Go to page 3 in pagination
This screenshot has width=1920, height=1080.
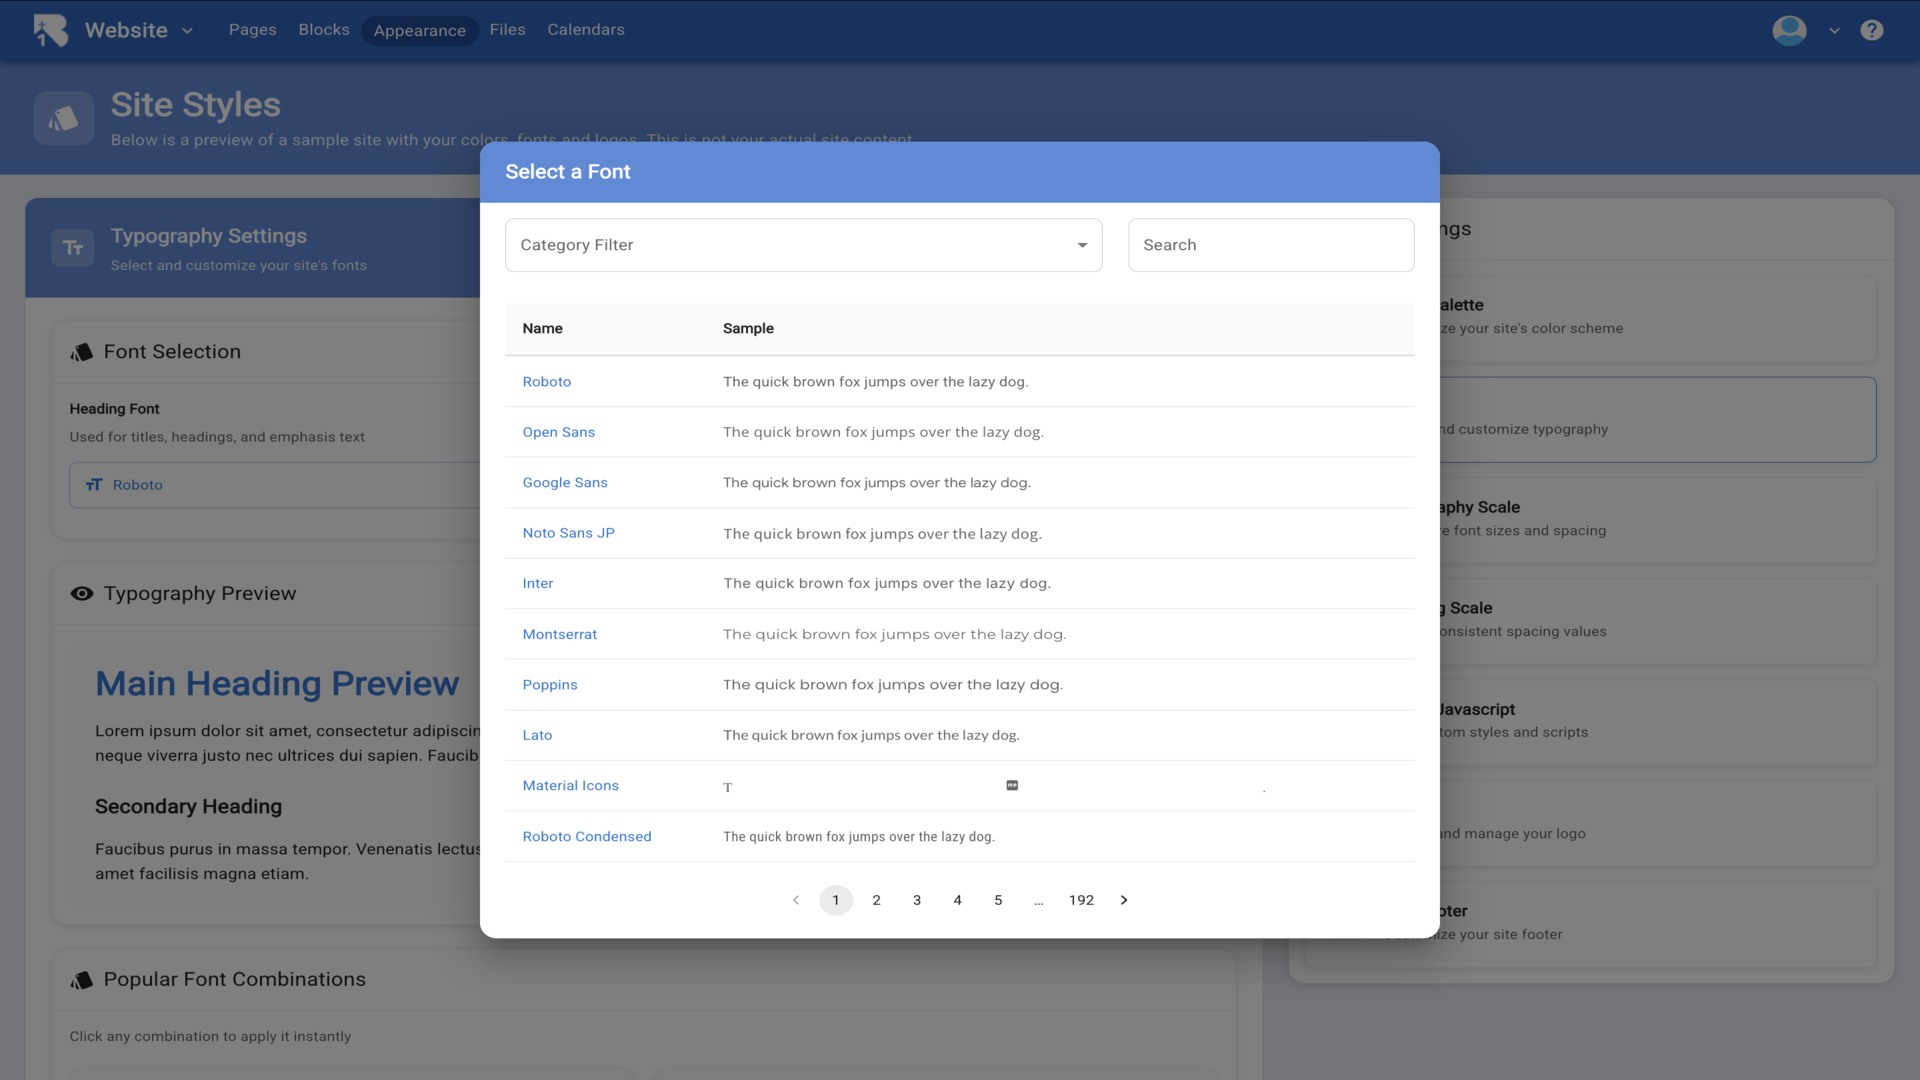point(917,900)
